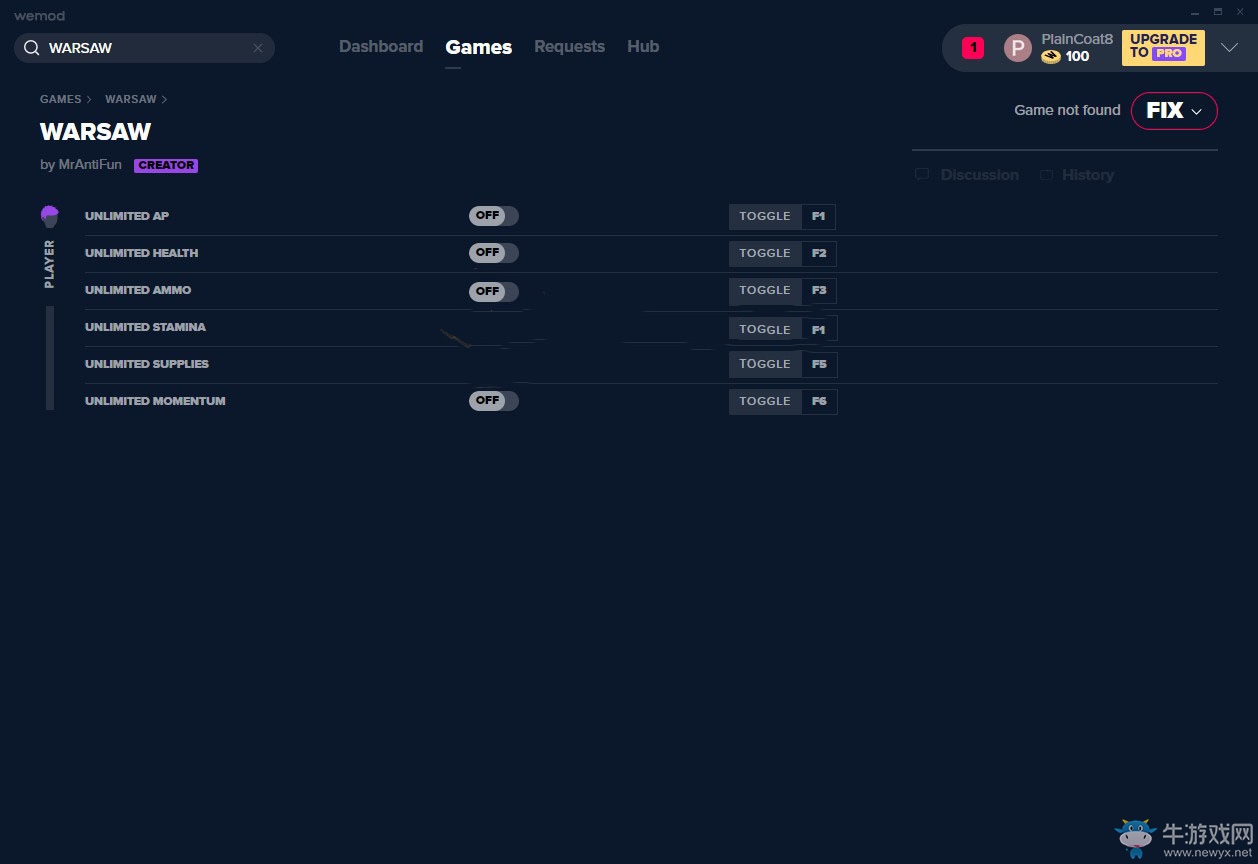Open the History tab
The image size is (1258, 864).
tap(1088, 175)
